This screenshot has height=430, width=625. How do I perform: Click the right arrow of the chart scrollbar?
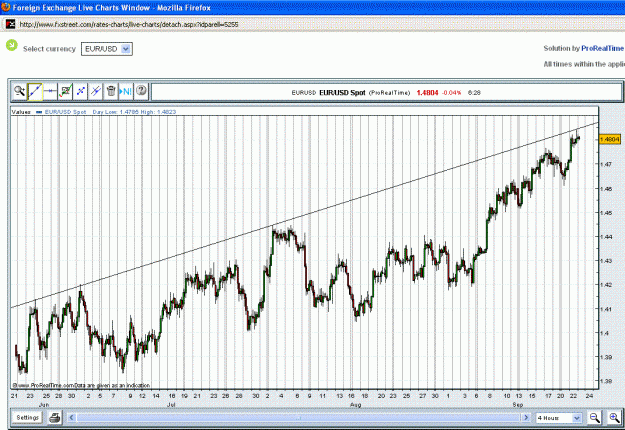click(526, 418)
